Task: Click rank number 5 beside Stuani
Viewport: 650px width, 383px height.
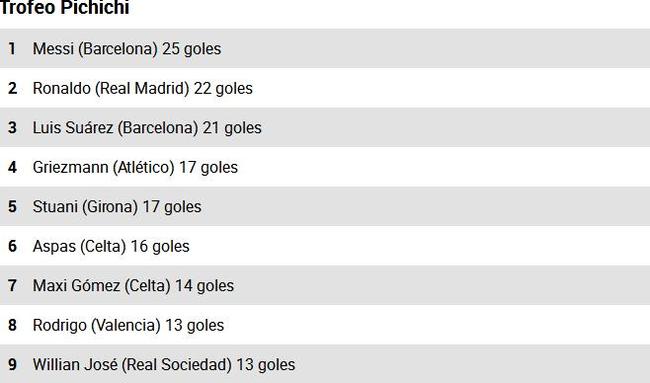Action: click(12, 206)
